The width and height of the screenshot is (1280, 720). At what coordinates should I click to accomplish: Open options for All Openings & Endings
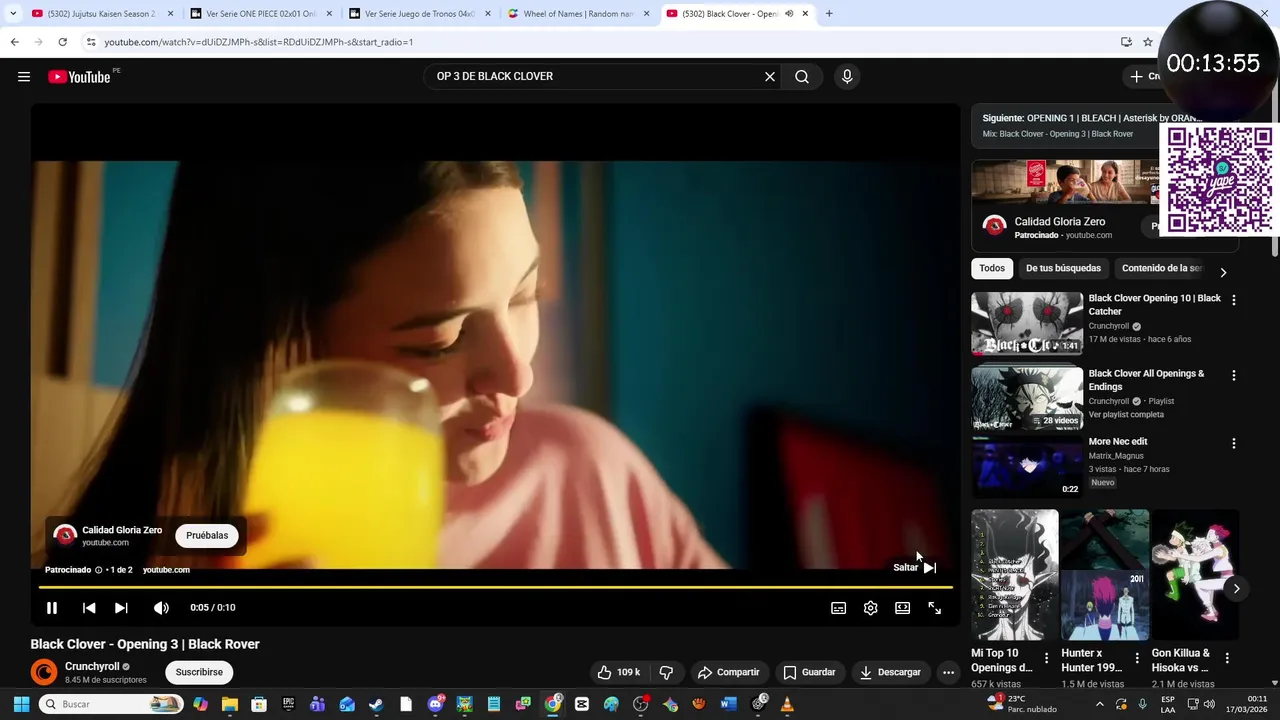point(1234,375)
